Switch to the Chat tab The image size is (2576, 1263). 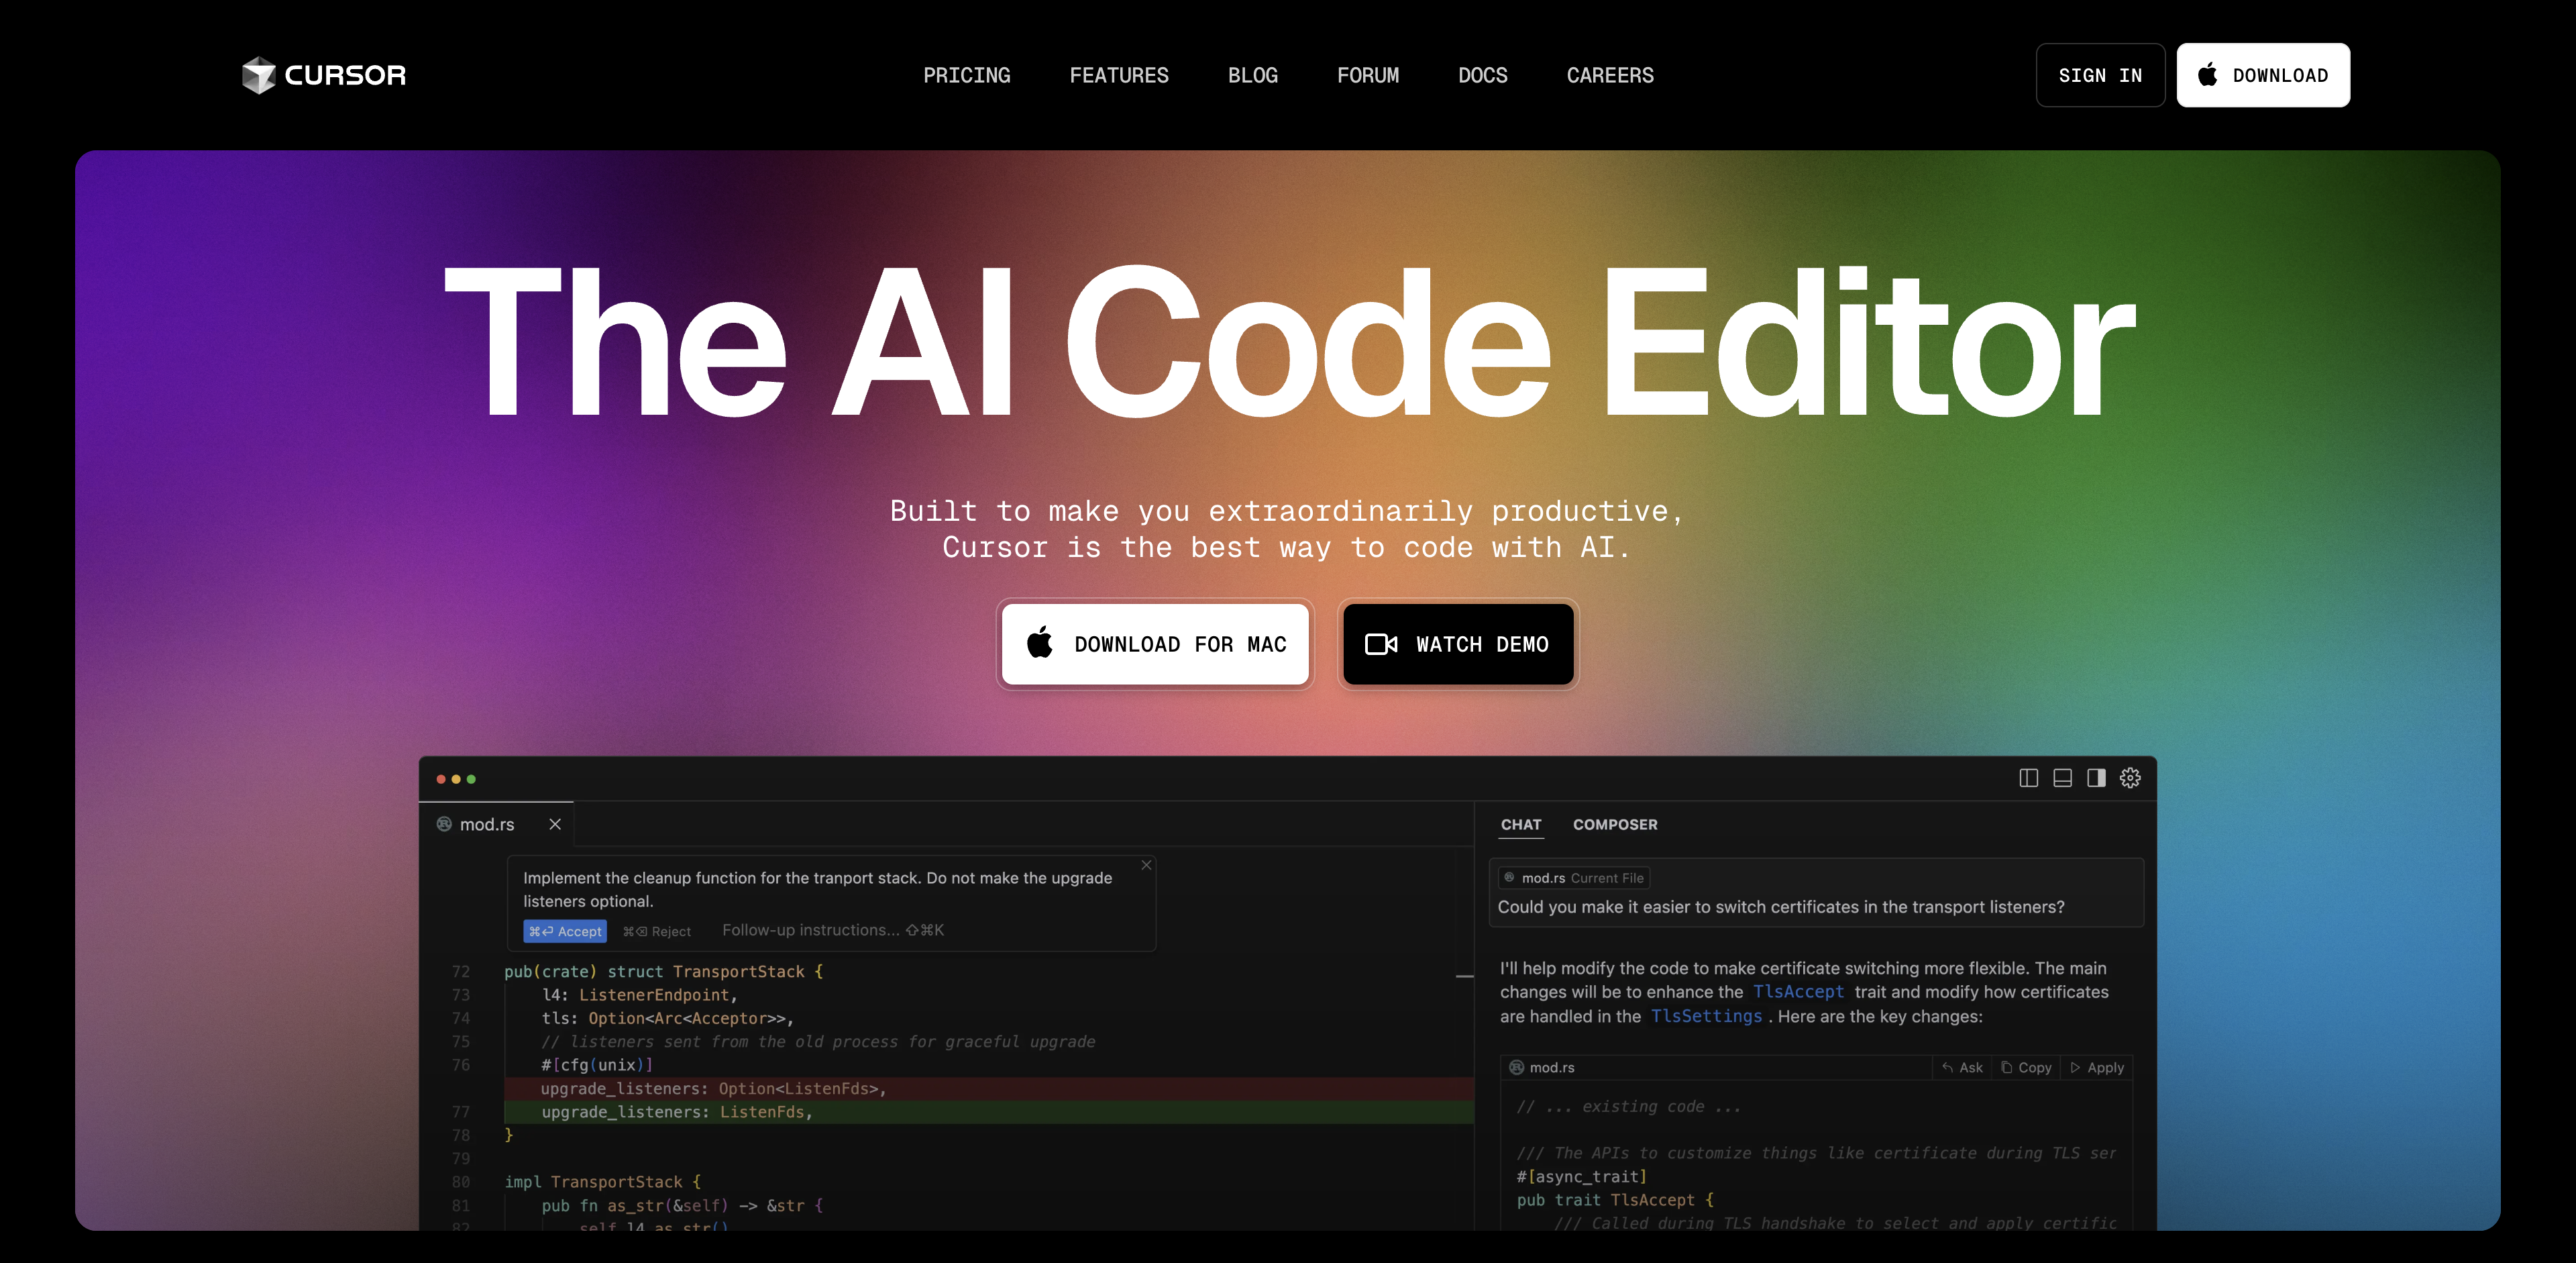(x=1521, y=824)
